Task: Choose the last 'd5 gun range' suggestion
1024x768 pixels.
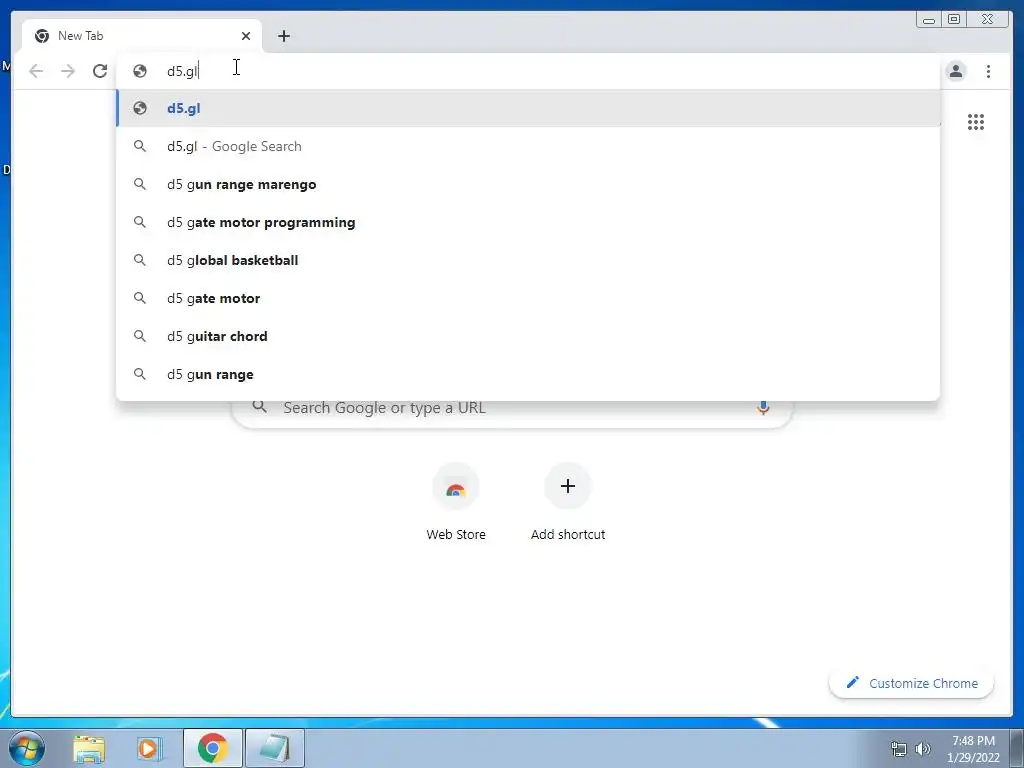Action: click(528, 374)
